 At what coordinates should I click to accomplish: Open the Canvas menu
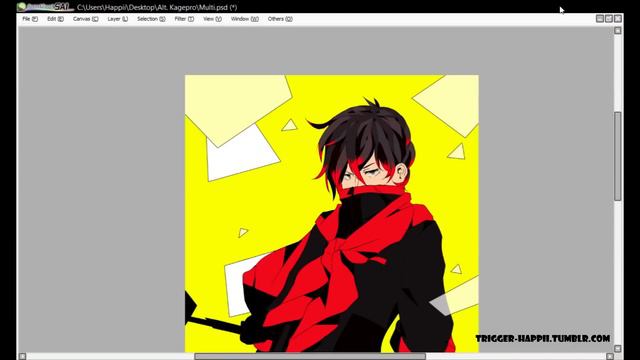[x=85, y=19]
